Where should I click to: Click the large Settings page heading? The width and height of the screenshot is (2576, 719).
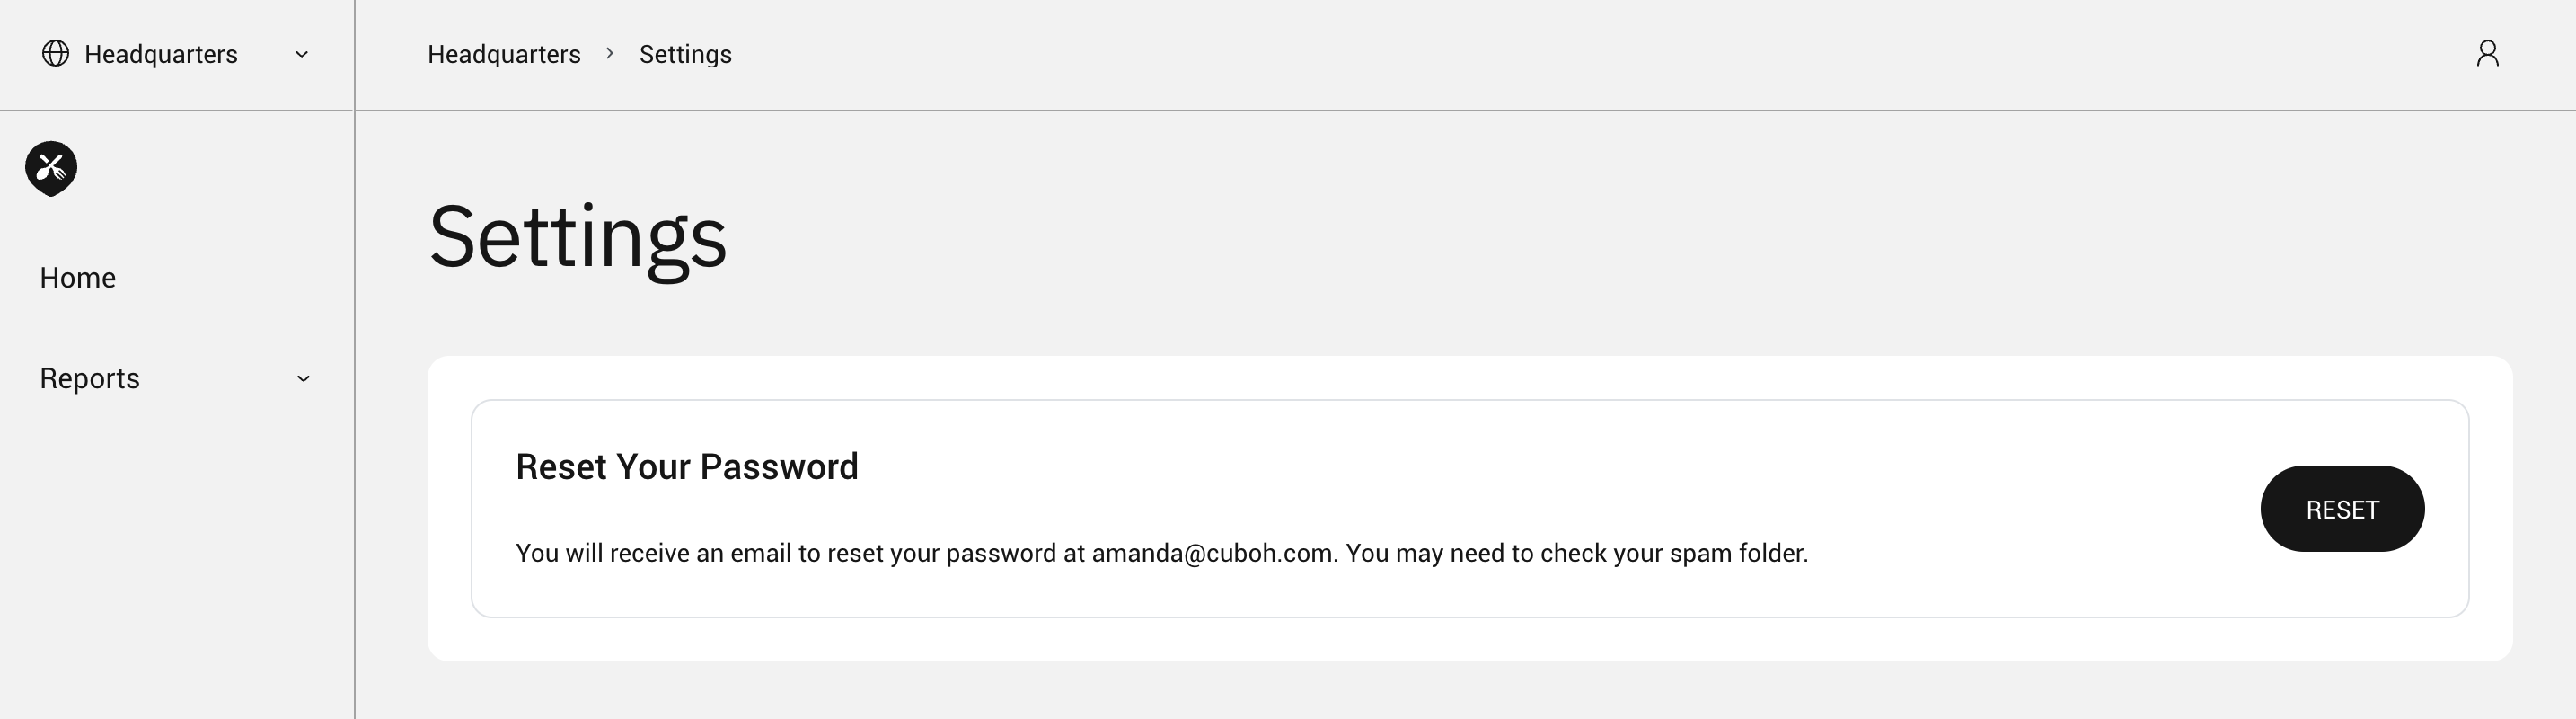point(578,238)
